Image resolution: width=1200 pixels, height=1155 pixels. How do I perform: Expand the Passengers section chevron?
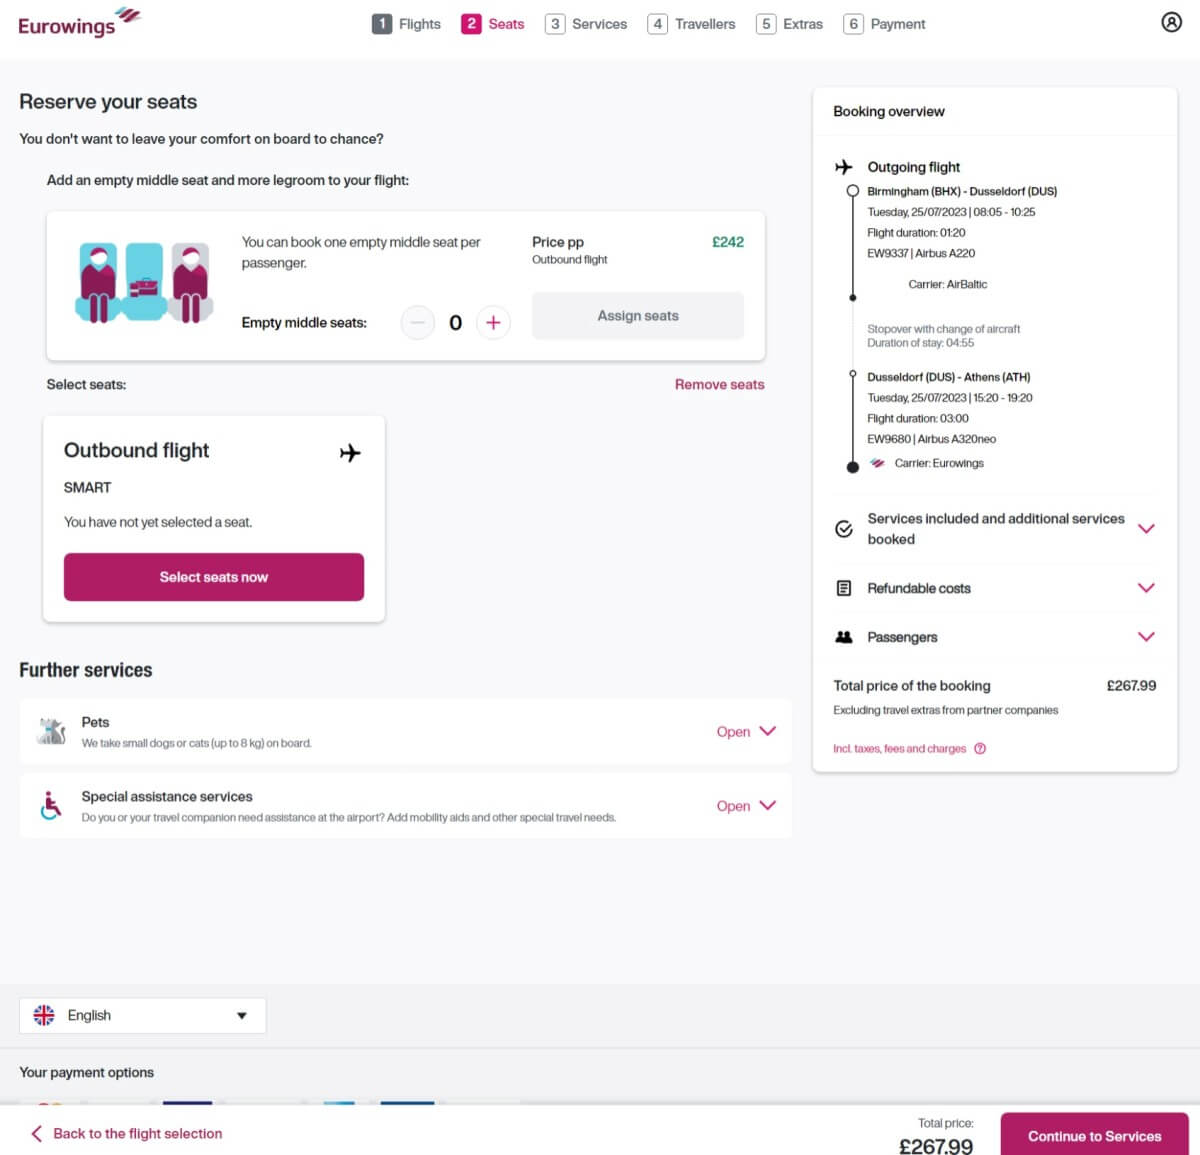click(1147, 637)
